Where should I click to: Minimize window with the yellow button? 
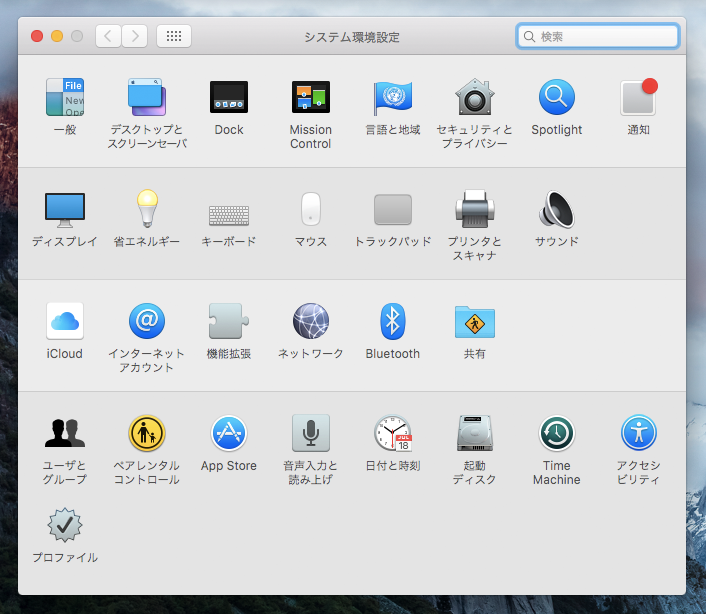tap(57, 36)
